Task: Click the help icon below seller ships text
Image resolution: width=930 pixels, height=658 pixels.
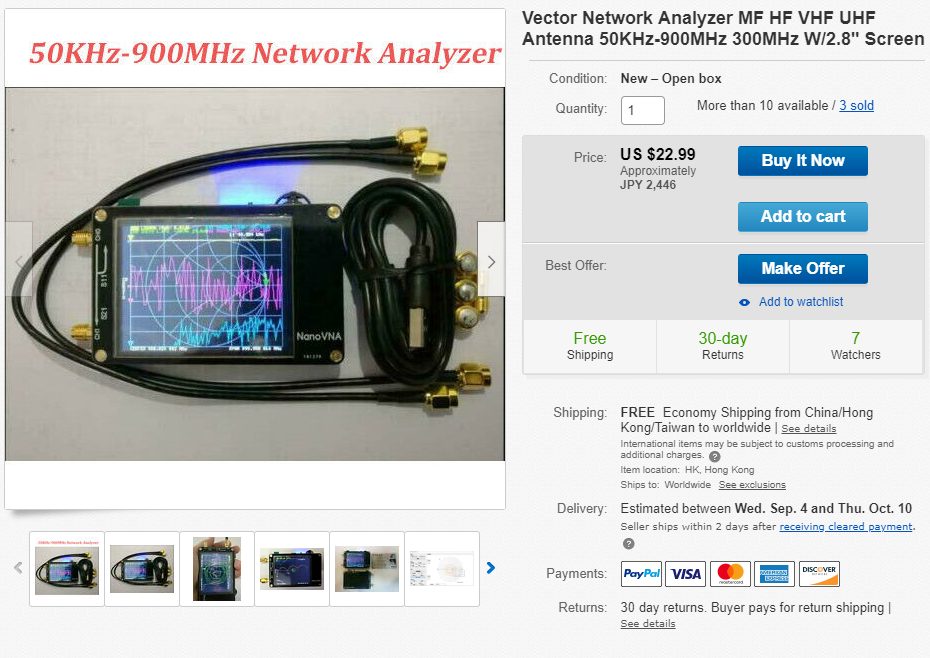Action: (629, 543)
